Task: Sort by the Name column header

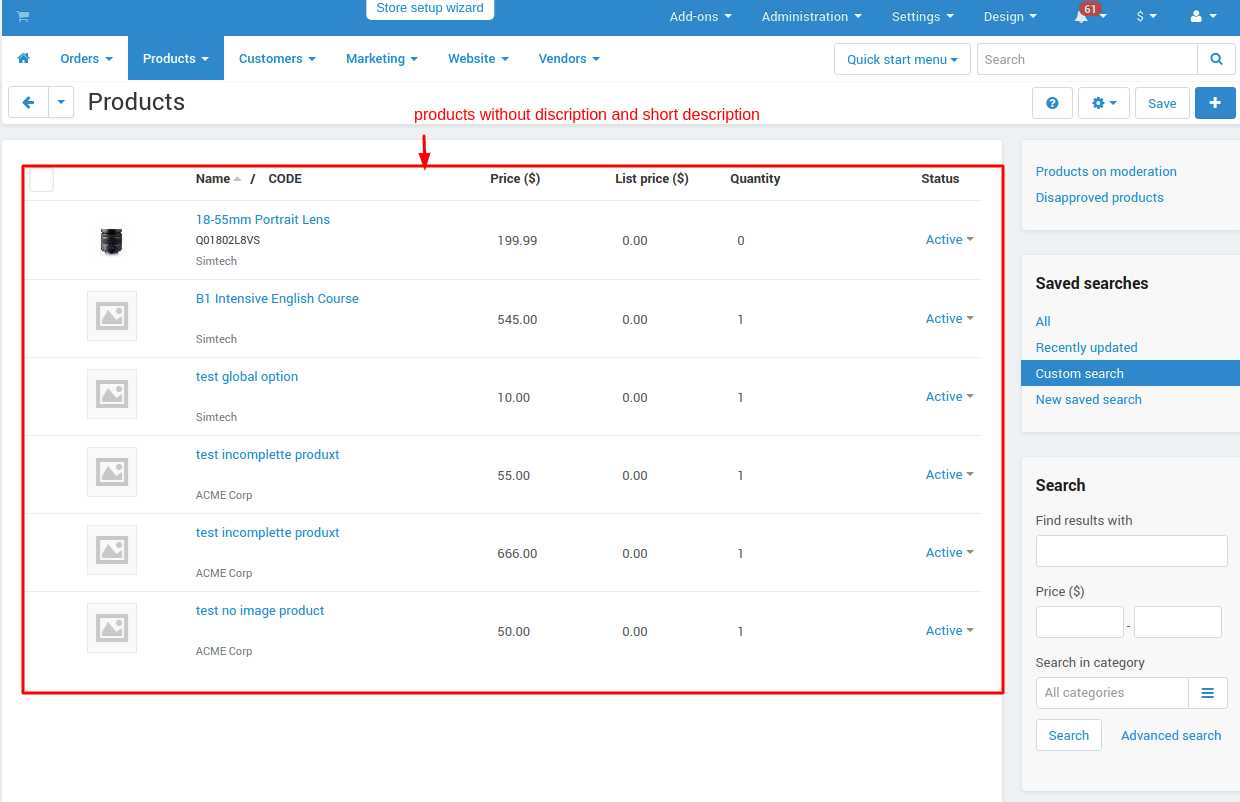Action: (x=218, y=179)
